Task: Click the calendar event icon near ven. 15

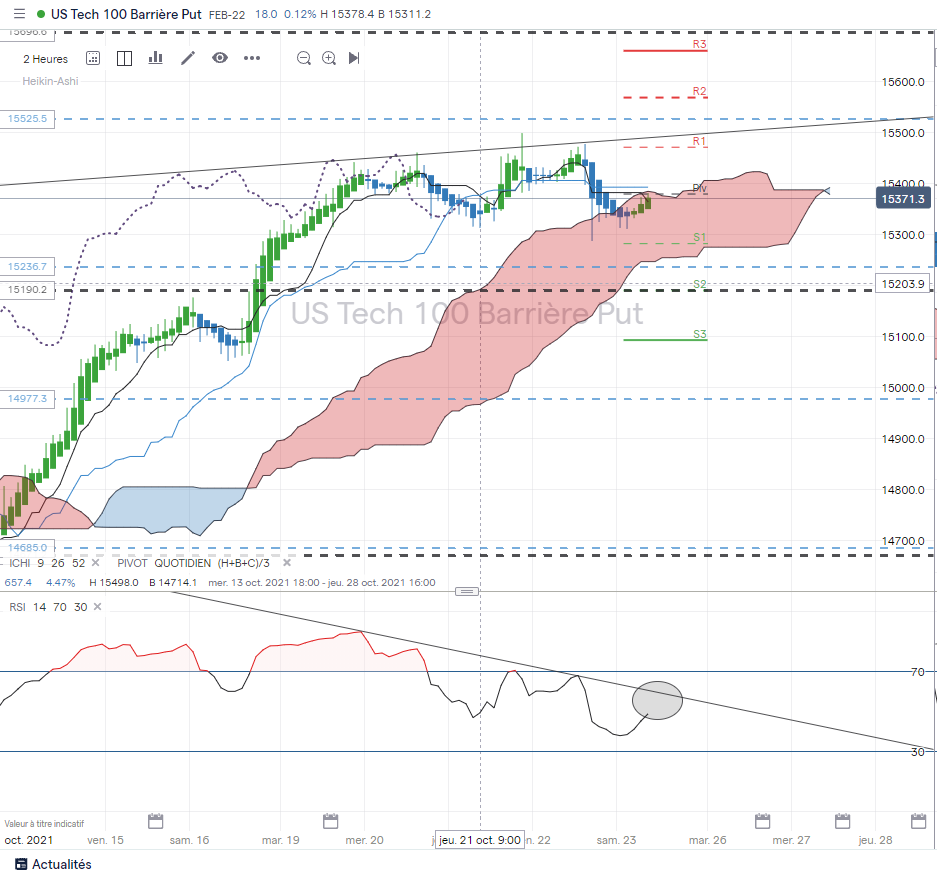Action: (155, 821)
